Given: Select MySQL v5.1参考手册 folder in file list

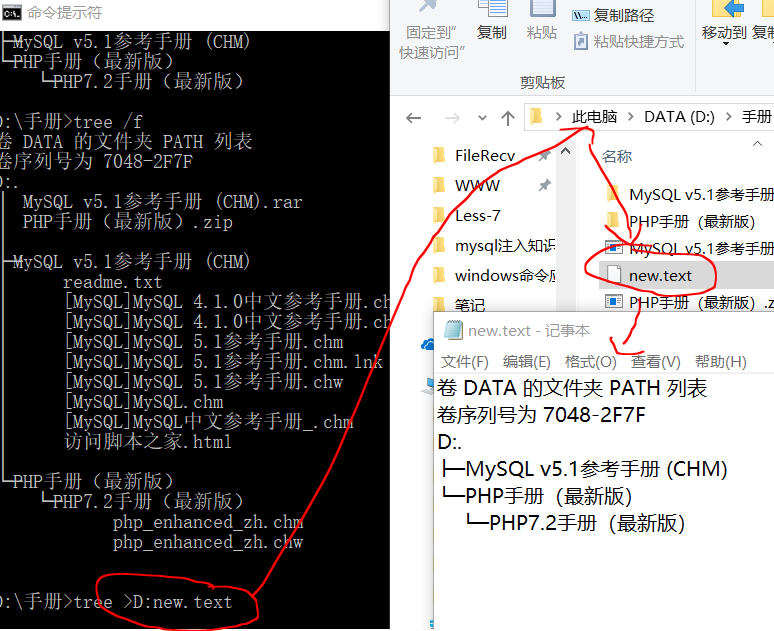Looking at the screenshot, I should (x=689, y=195).
